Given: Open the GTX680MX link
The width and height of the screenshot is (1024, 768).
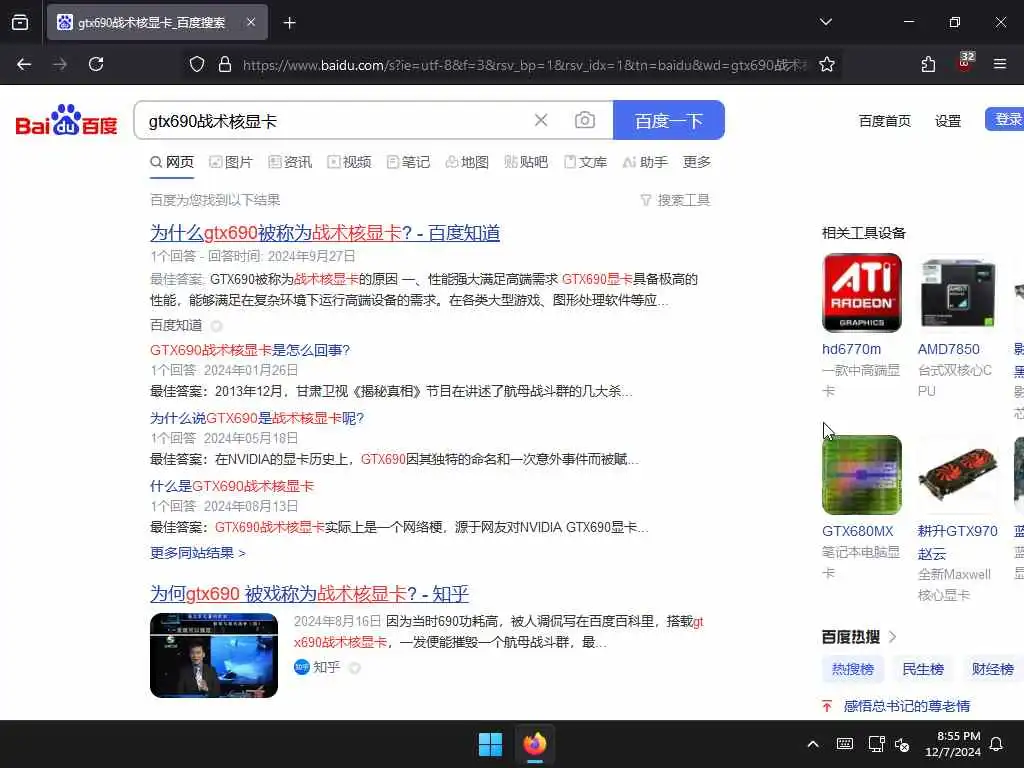Looking at the screenshot, I should pyautogui.click(x=857, y=532).
